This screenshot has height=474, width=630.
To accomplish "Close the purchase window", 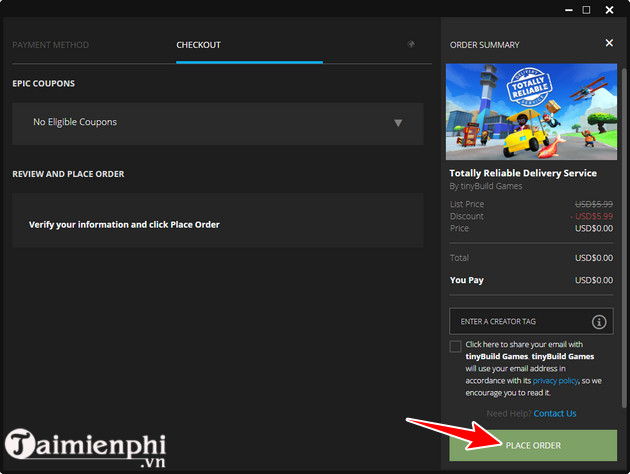I will point(609,10).
